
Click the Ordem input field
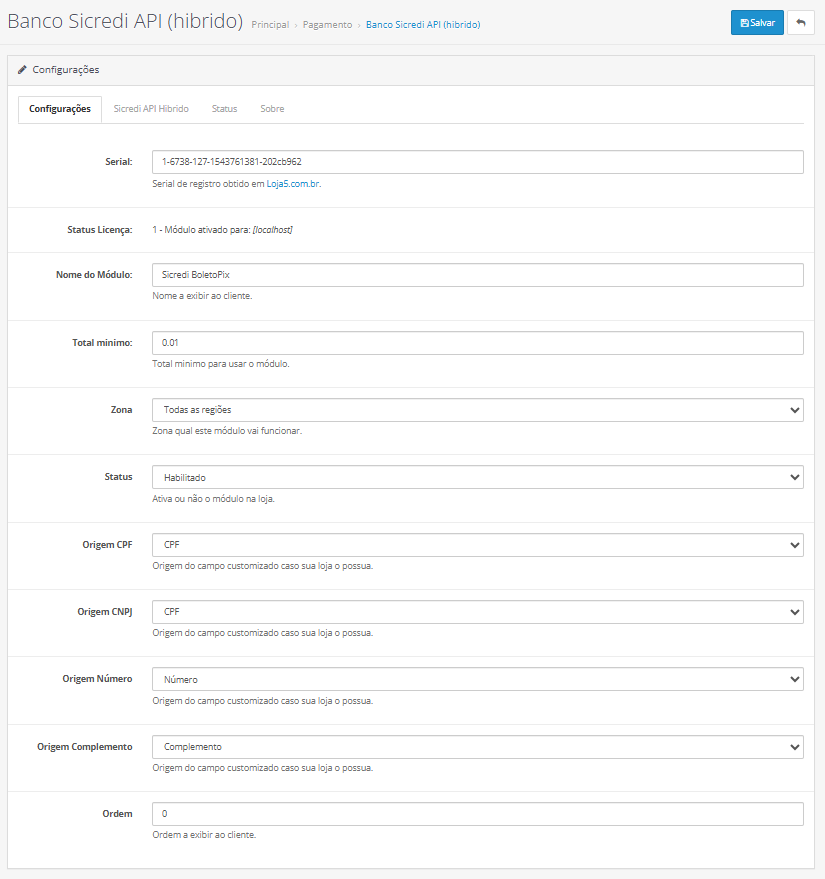tap(477, 814)
